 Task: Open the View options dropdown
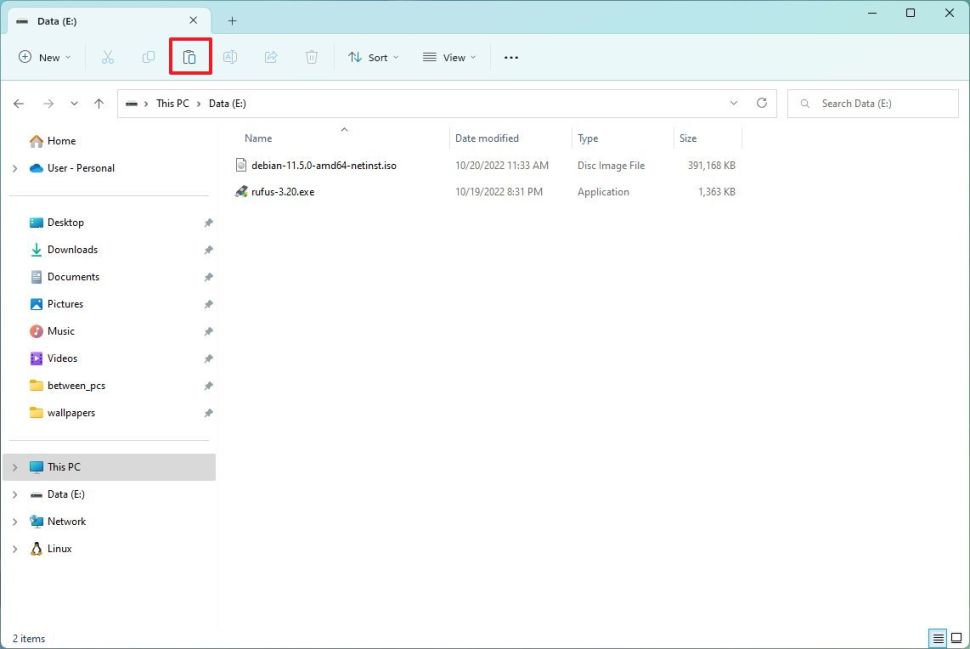(x=449, y=57)
